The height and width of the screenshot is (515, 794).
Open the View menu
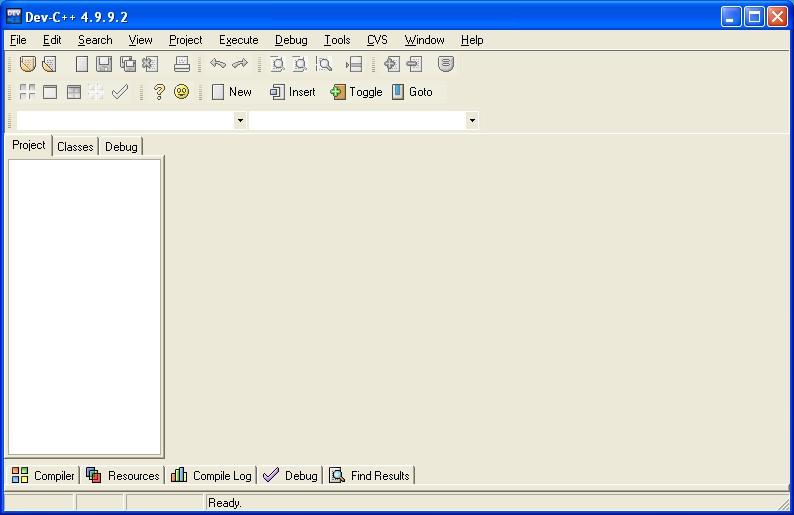140,40
